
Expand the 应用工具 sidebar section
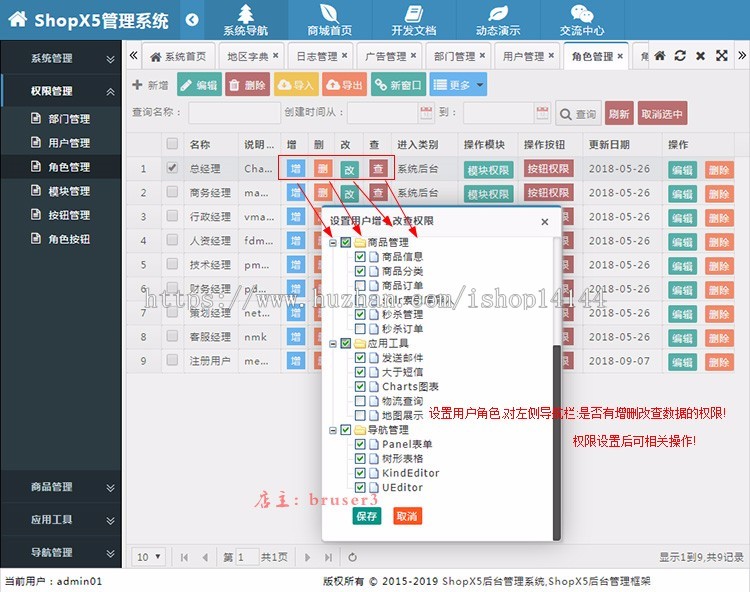[x=61, y=519]
